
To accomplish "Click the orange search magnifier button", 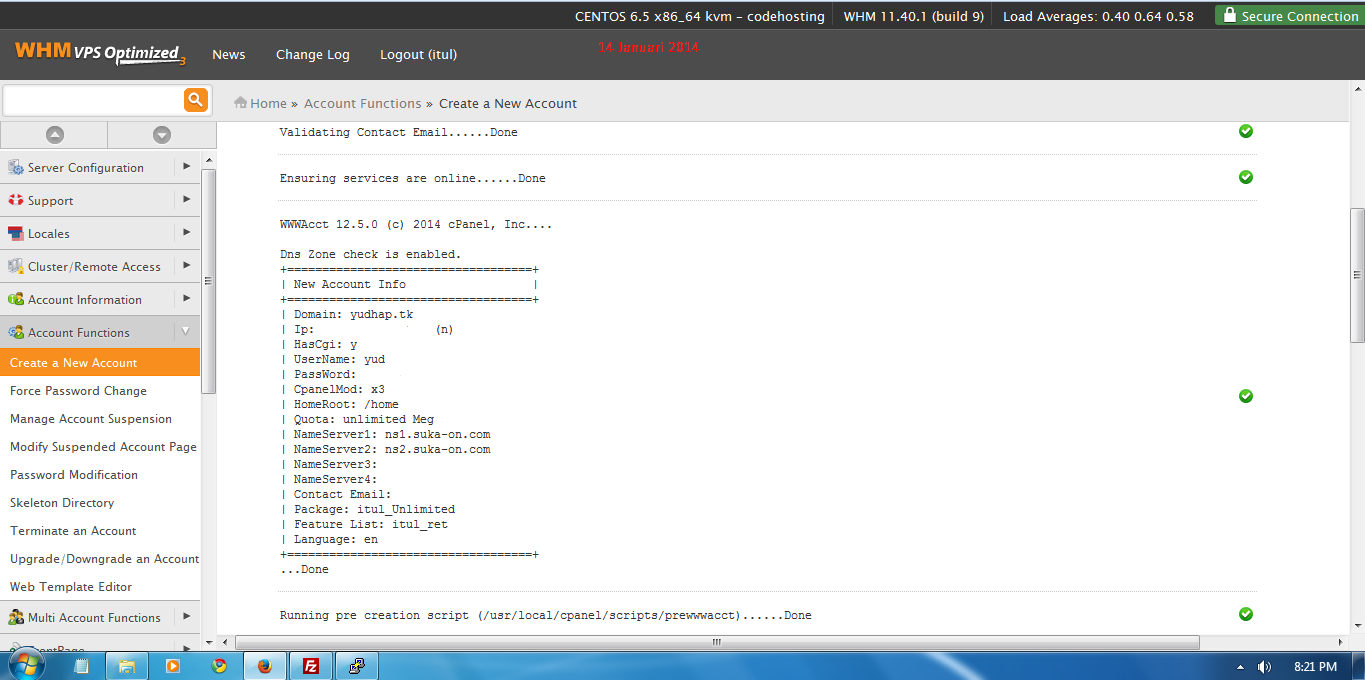I will pos(195,99).
